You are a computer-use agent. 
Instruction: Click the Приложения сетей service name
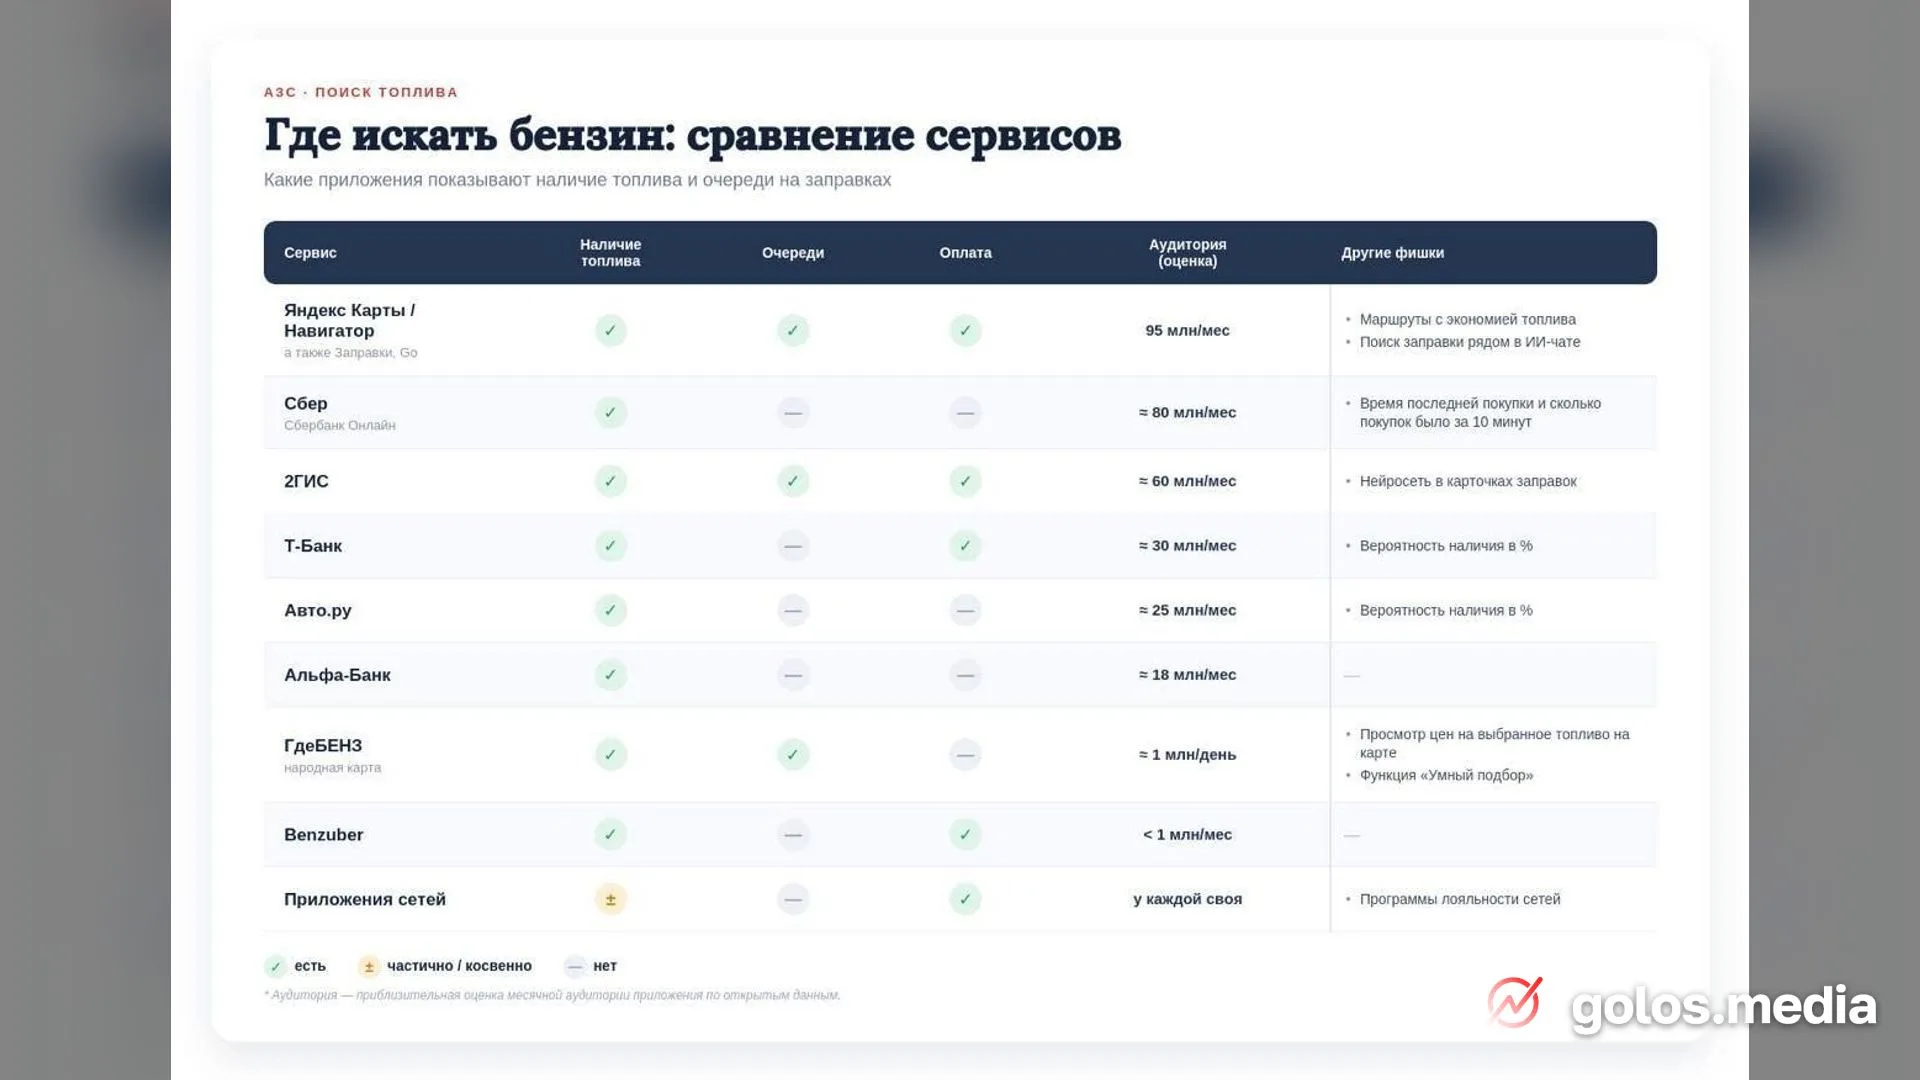[x=365, y=899]
